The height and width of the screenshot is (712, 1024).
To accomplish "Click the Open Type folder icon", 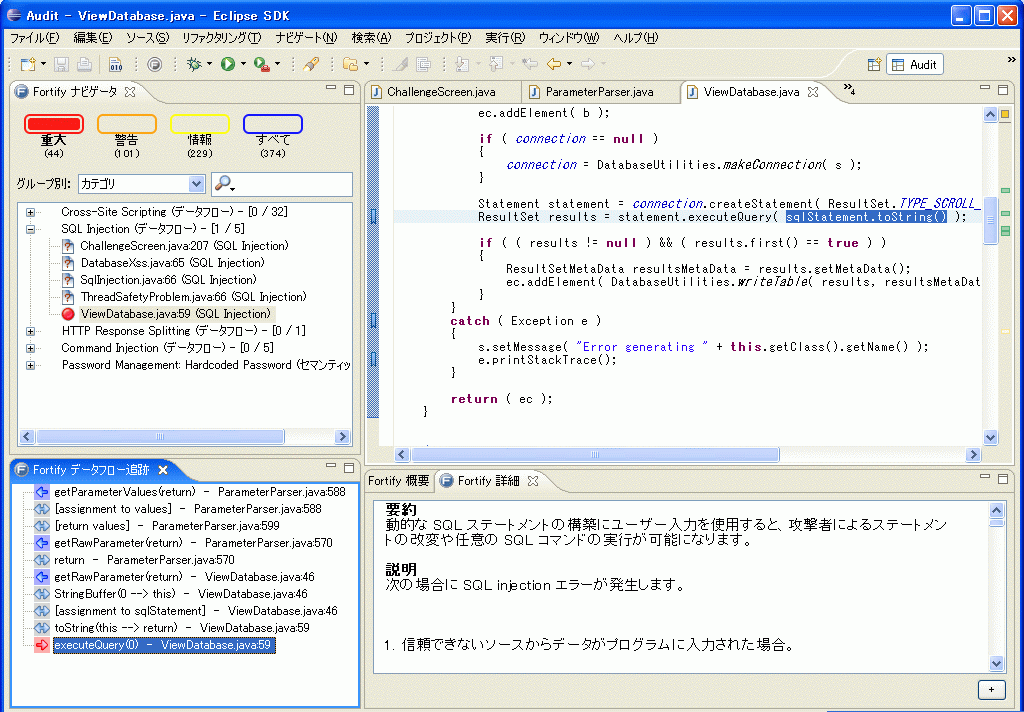I will pyautogui.click(x=351, y=64).
